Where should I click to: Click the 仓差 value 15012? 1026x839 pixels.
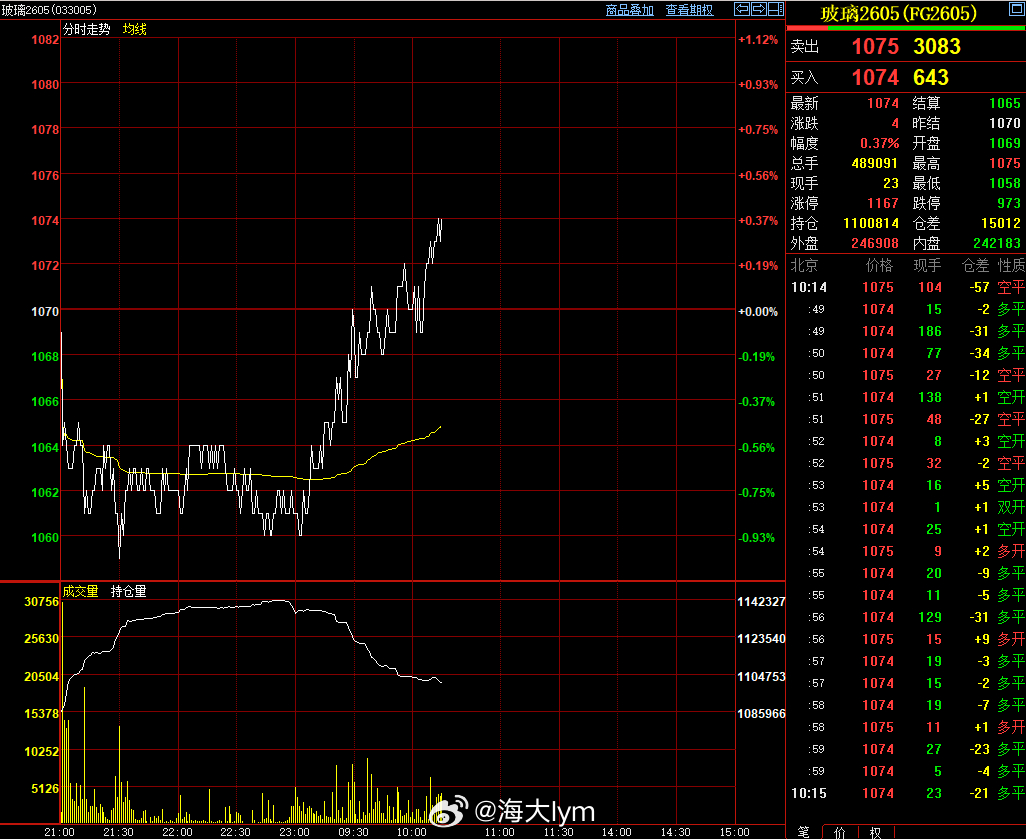tap(1001, 223)
